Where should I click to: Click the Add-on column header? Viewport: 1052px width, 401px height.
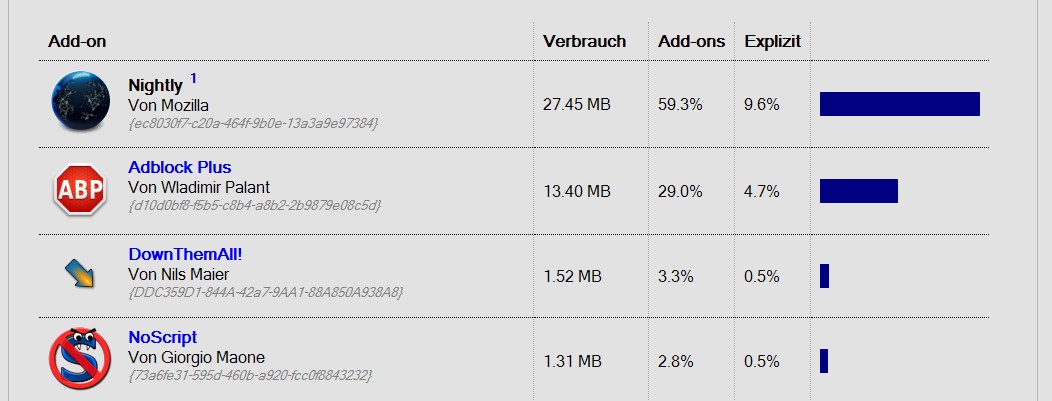point(77,42)
